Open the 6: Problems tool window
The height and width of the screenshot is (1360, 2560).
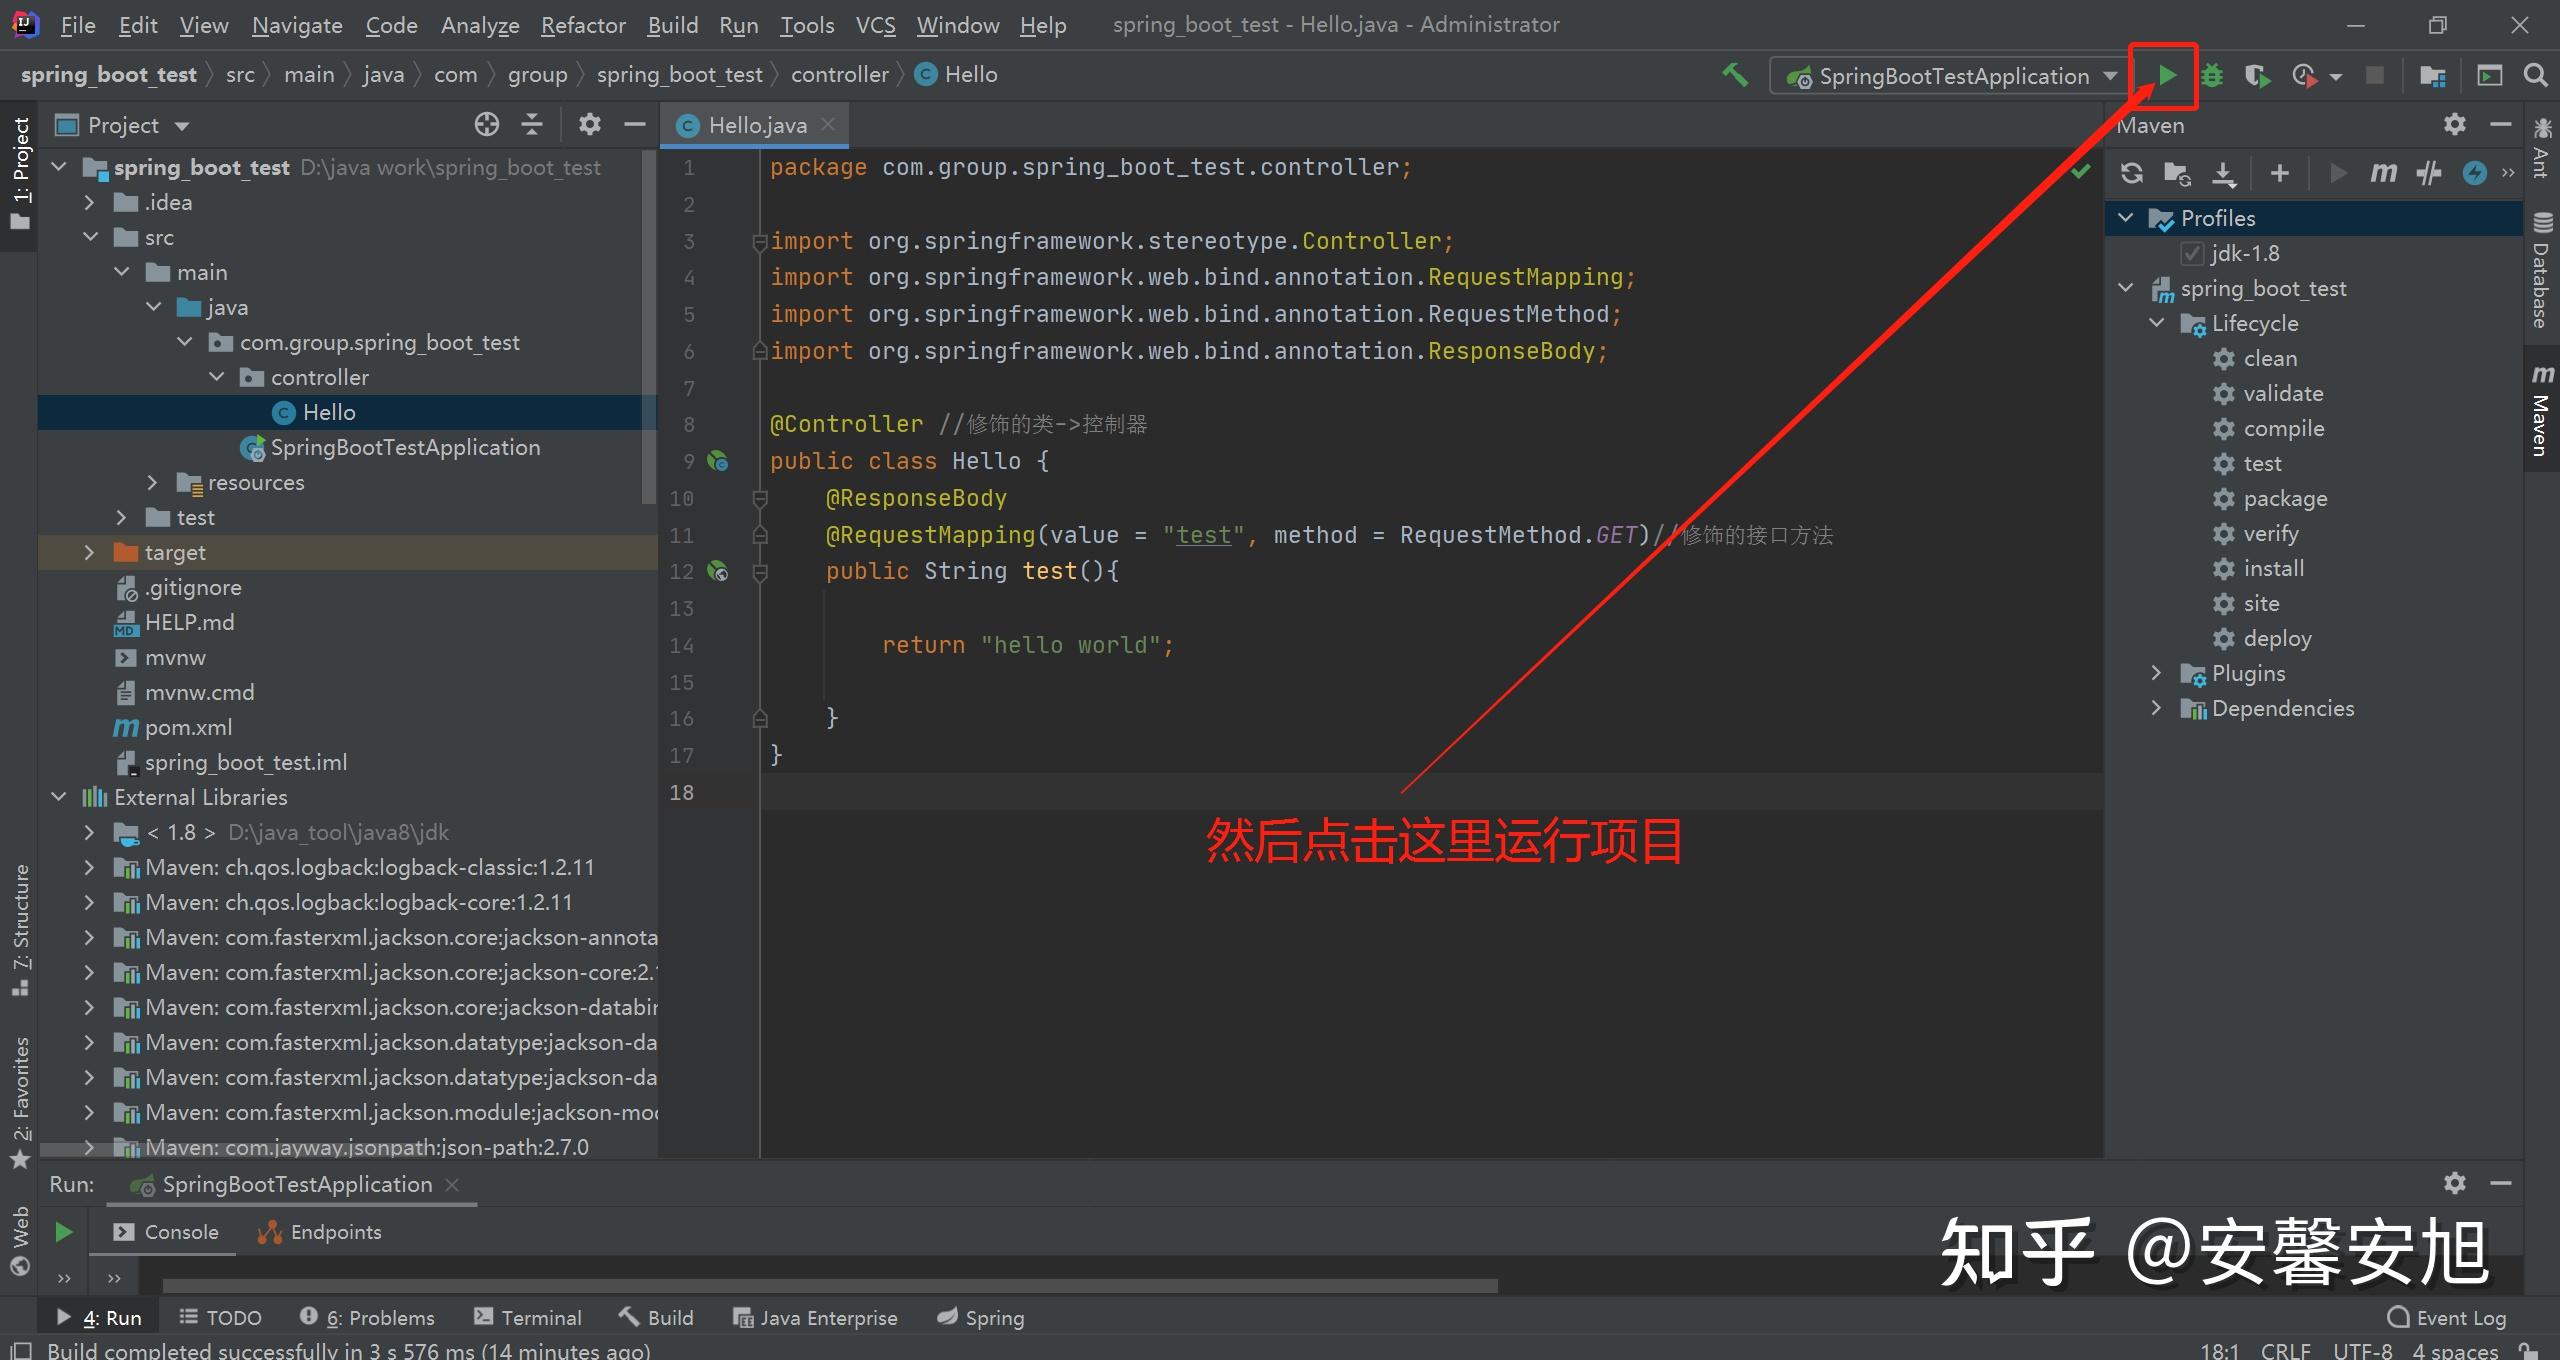367,1317
